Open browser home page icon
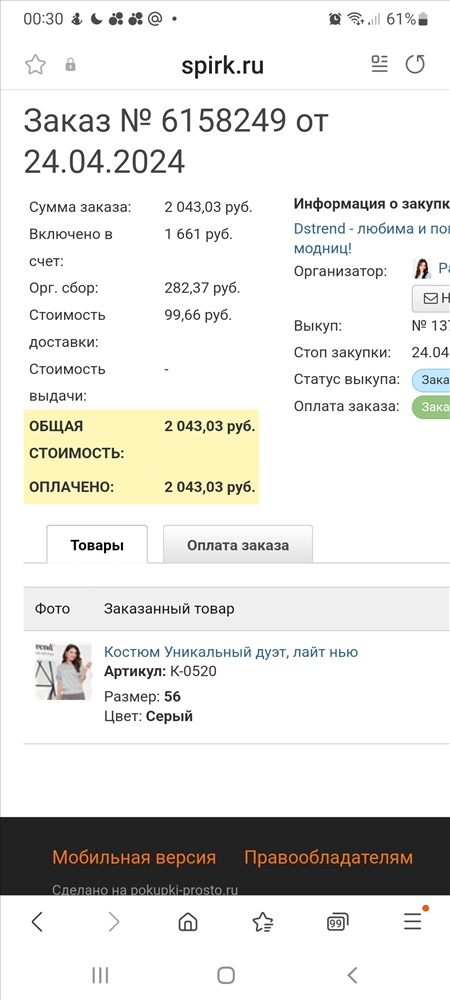Screen dimensions: 450x1000 (x=187, y=922)
